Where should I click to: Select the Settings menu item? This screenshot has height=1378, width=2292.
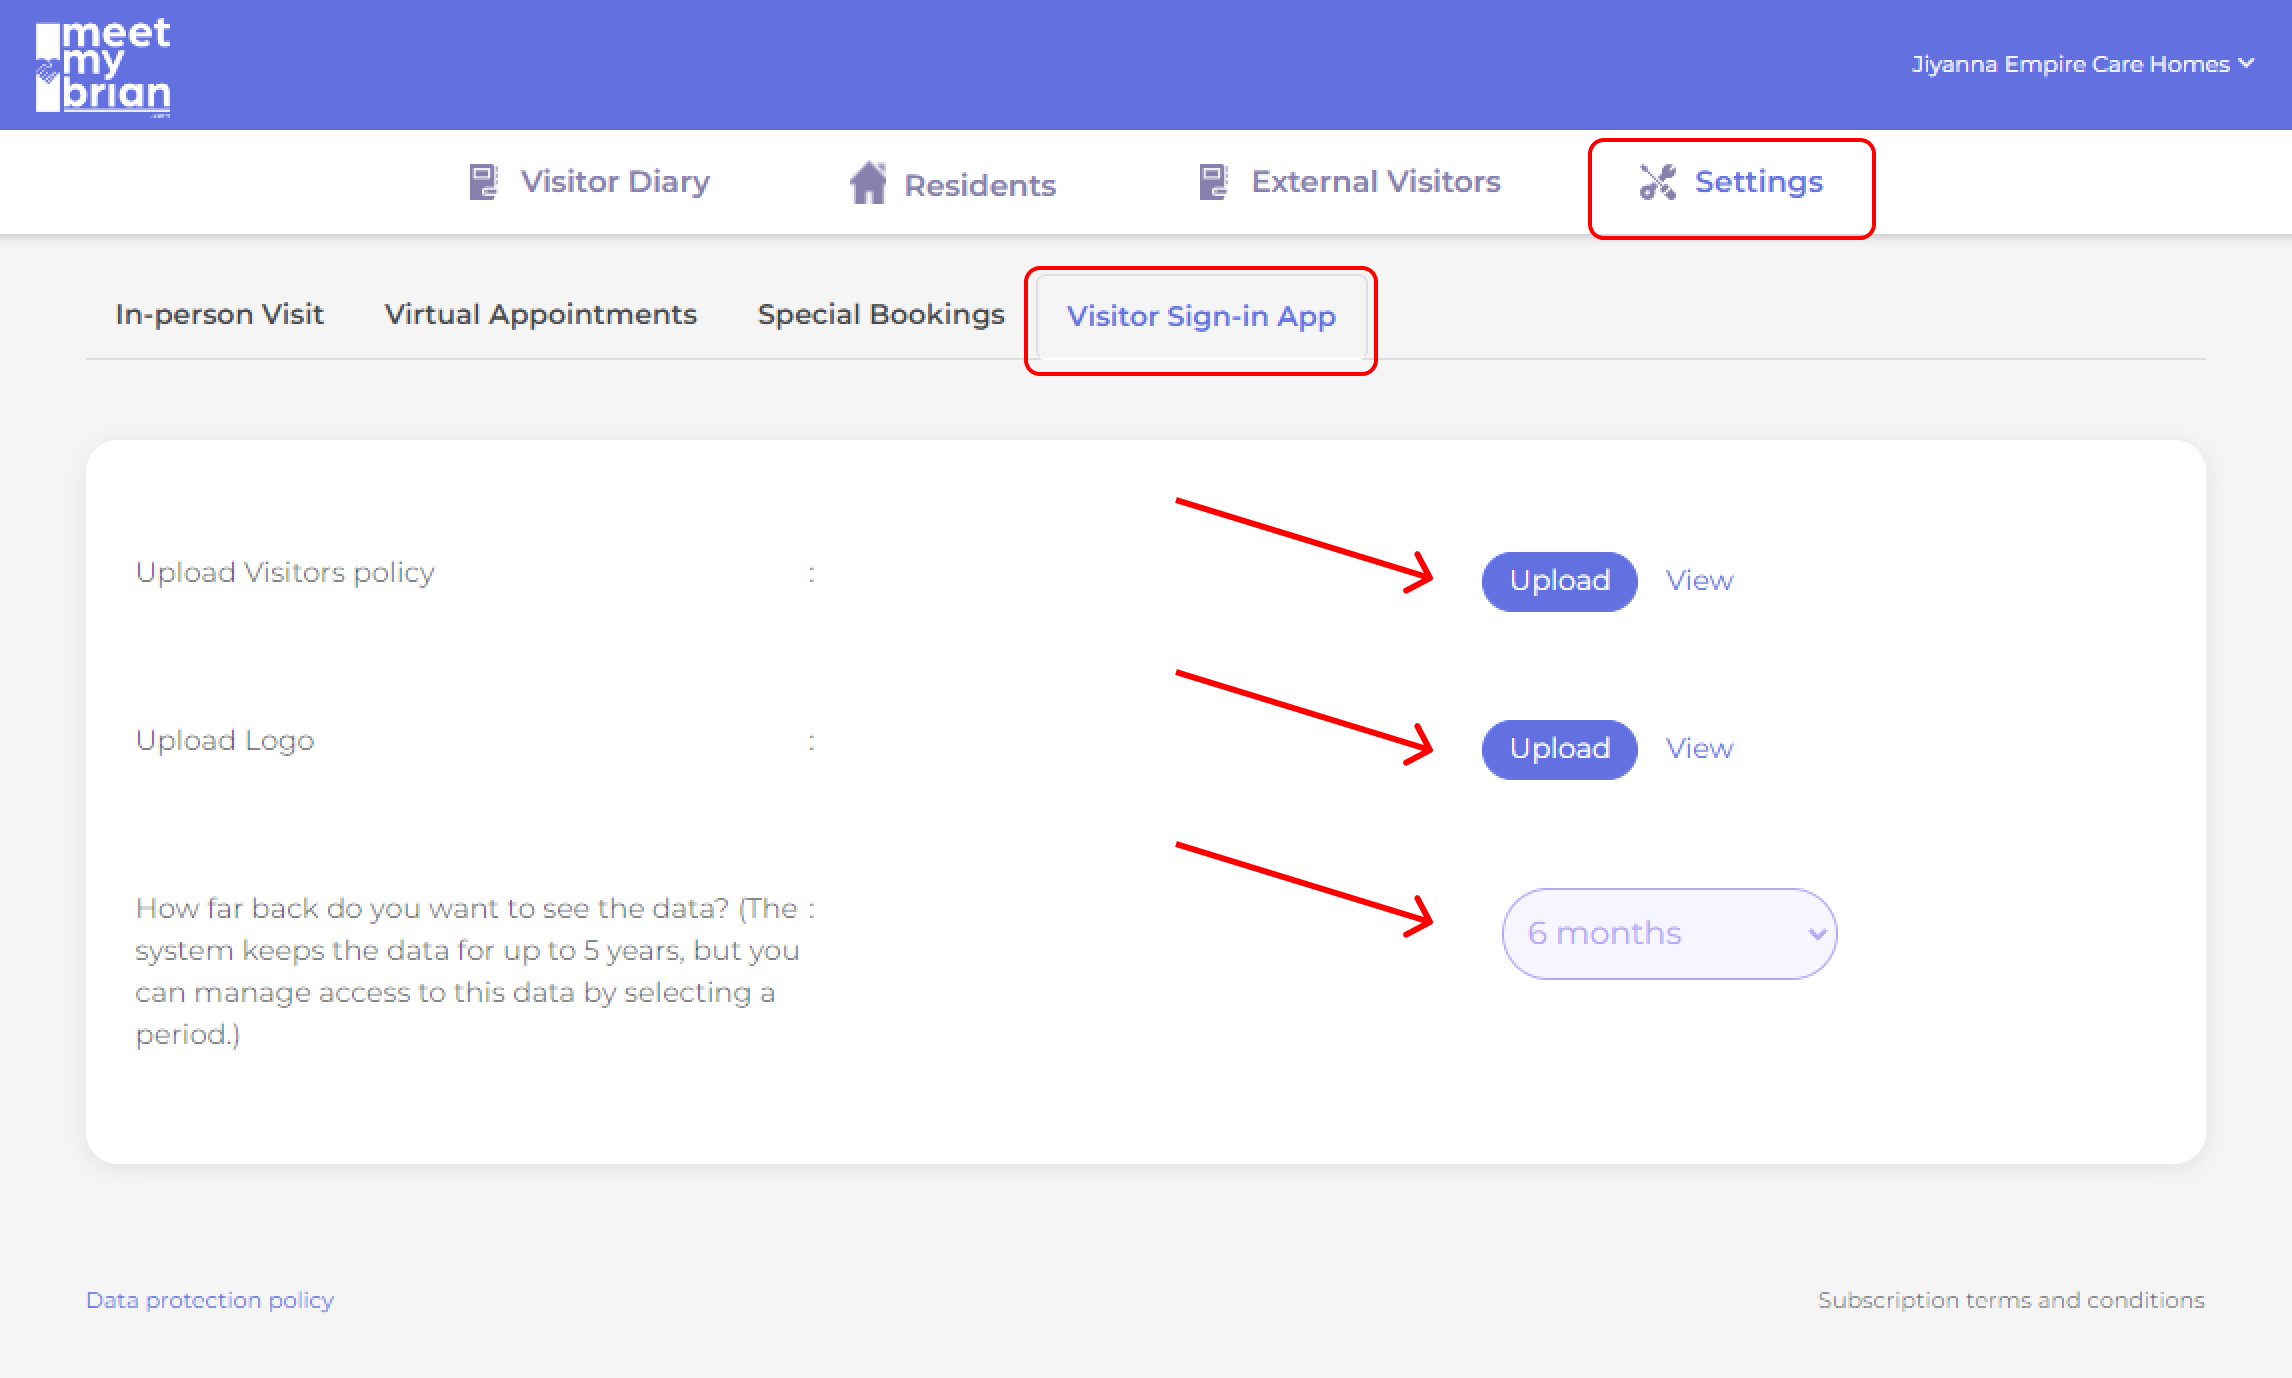click(x=1758, y=182)
